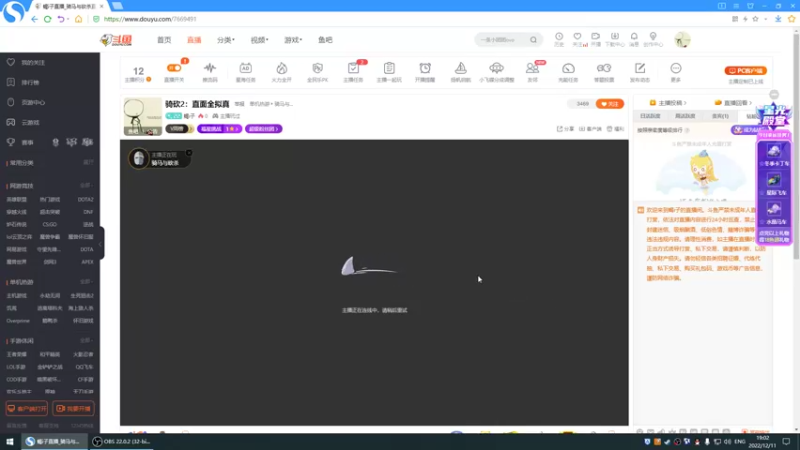Image resolution: width=800 pixels, height=450 pixels.
Task: Open the 关注 heart icon in the header
Action: point(577,36)
